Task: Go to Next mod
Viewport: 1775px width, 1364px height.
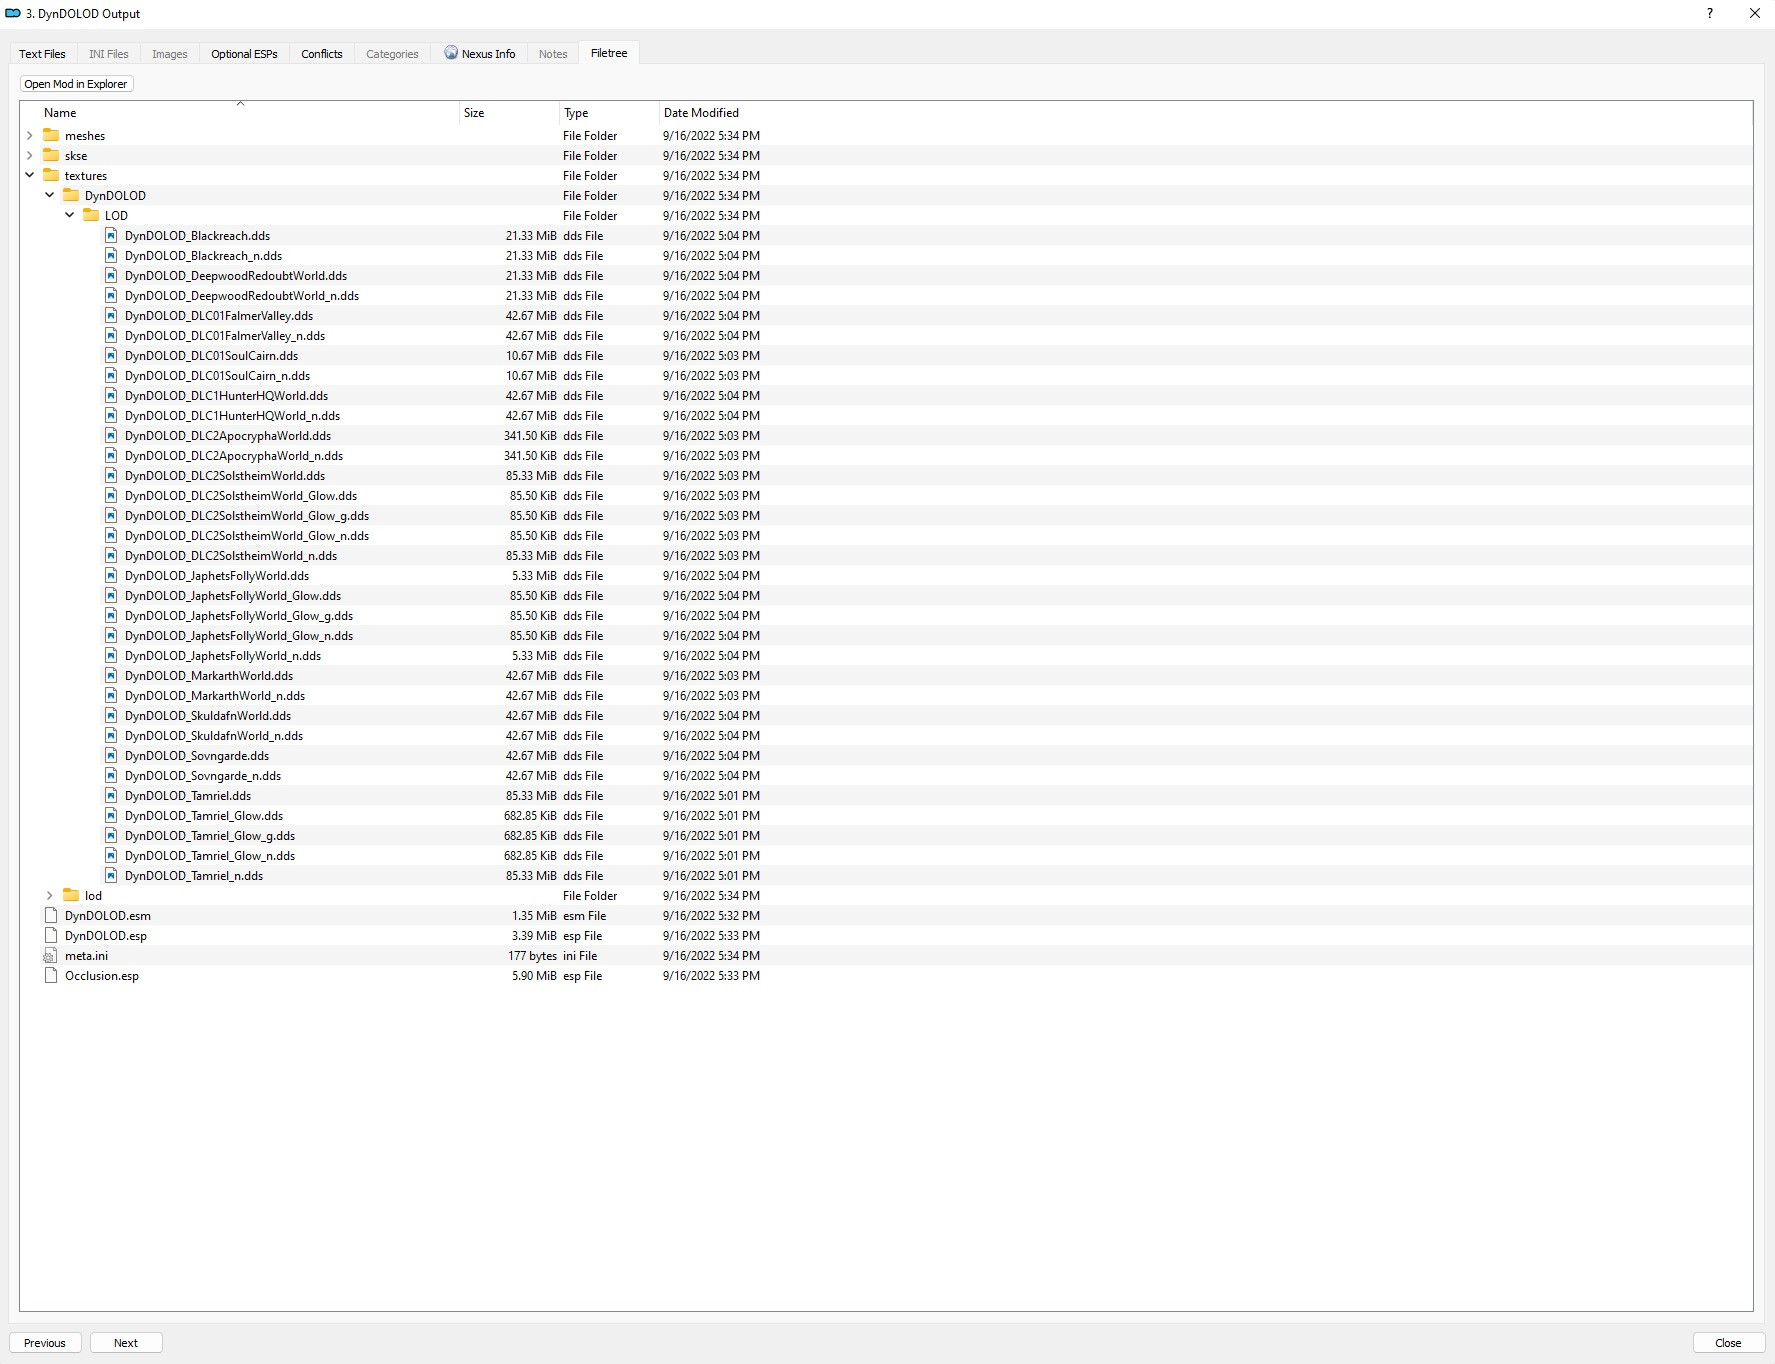Action: (126, 1343)
